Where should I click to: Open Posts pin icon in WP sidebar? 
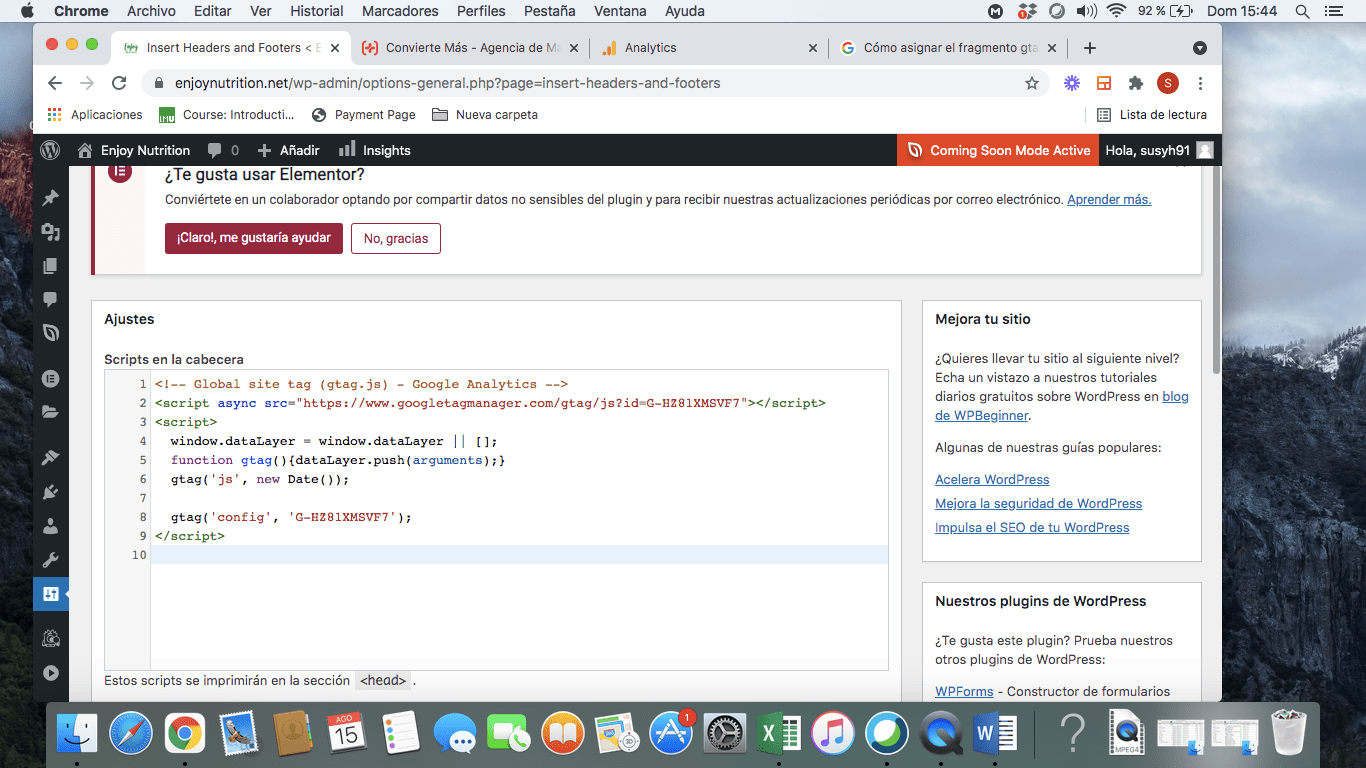coord(50,197)
